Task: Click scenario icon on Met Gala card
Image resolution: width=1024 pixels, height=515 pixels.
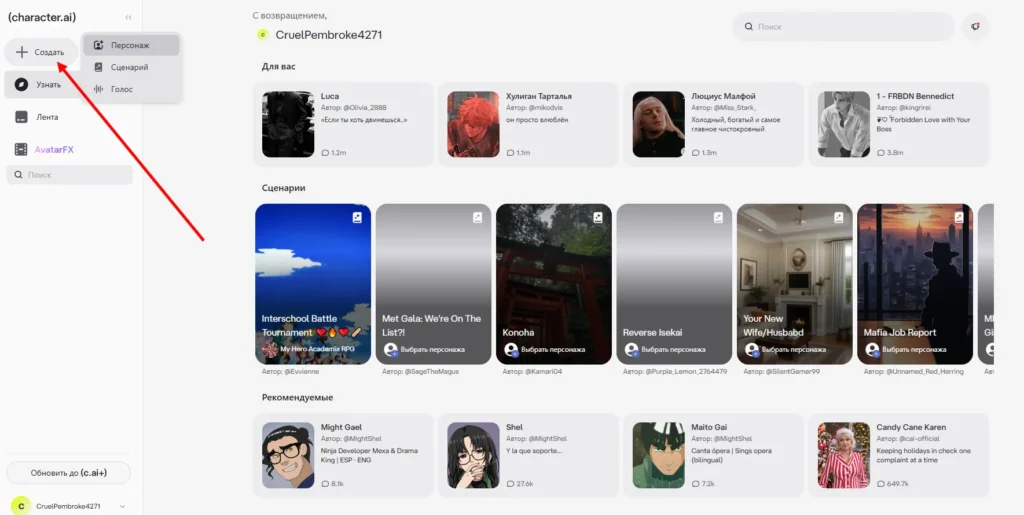Action: (x=477, y=217)
